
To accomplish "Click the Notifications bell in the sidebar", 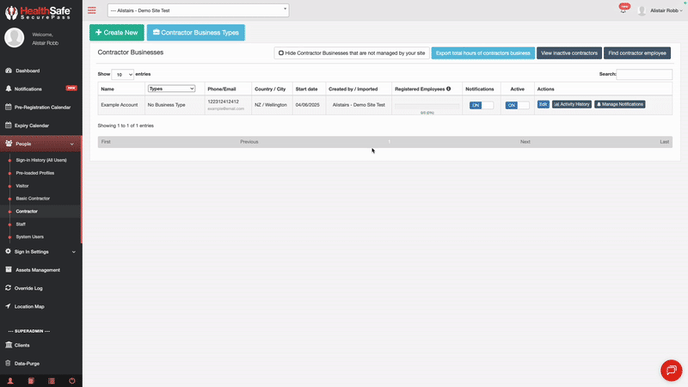I will (8, 89).
